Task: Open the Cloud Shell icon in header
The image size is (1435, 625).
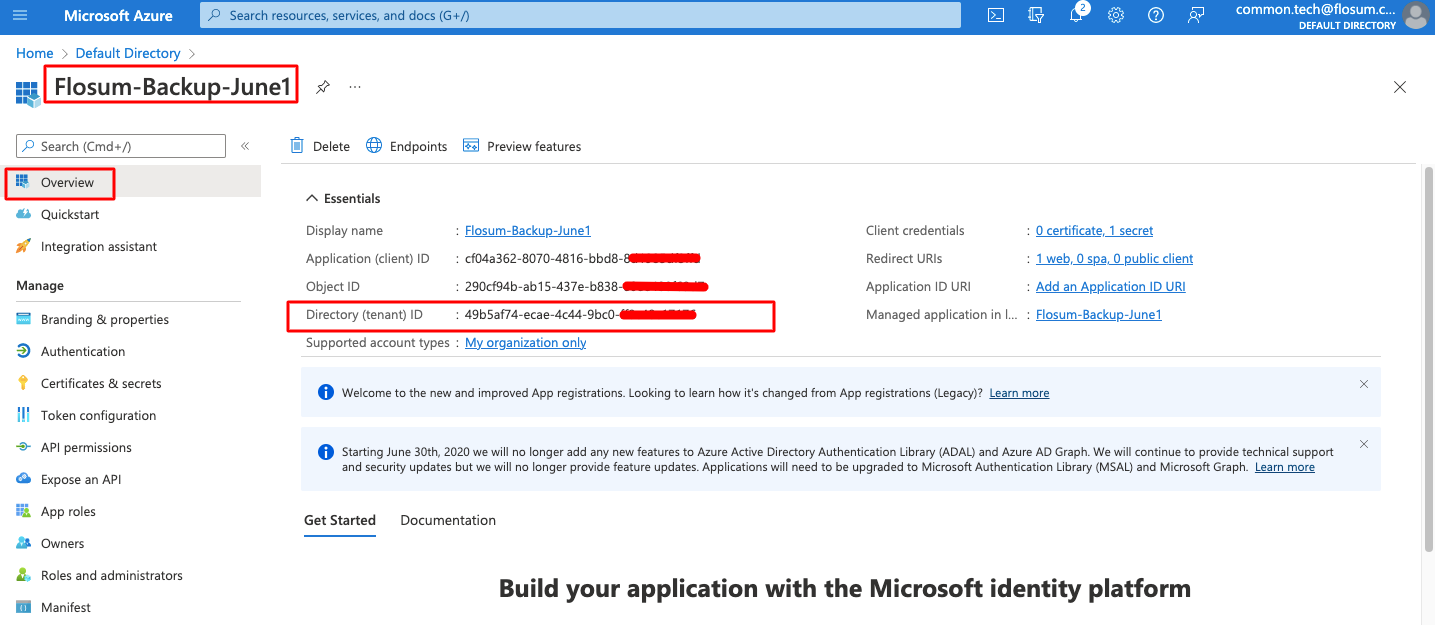Action: point(995,15)
